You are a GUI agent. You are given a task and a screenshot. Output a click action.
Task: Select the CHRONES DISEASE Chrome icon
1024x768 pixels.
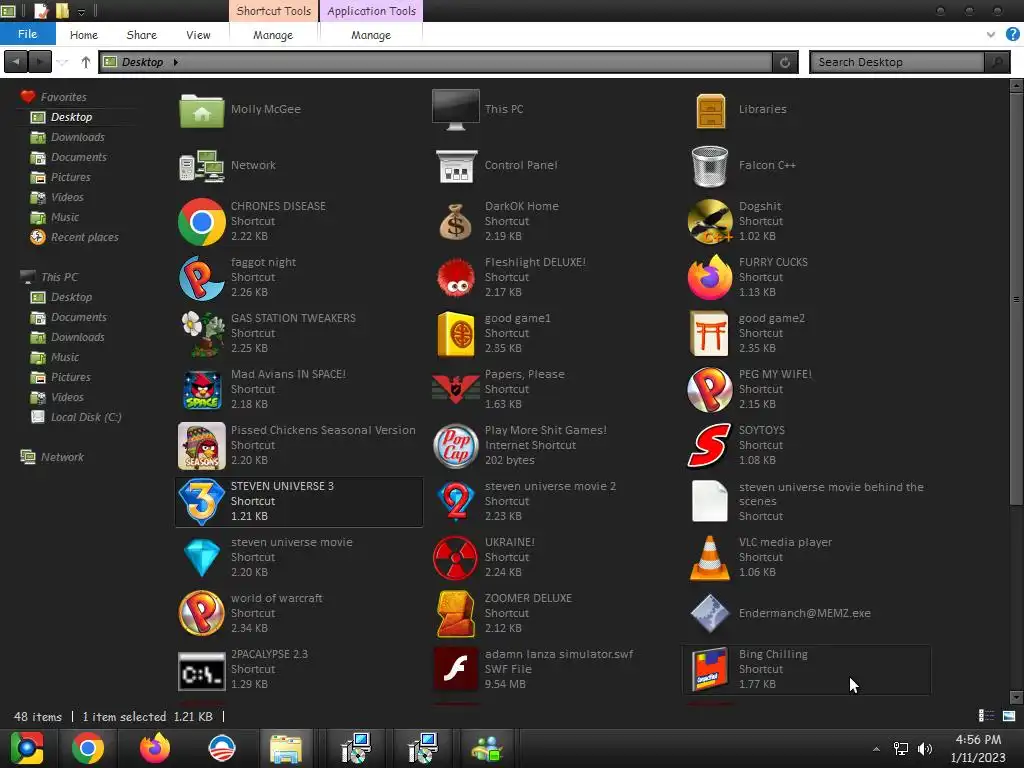[202, 221]
